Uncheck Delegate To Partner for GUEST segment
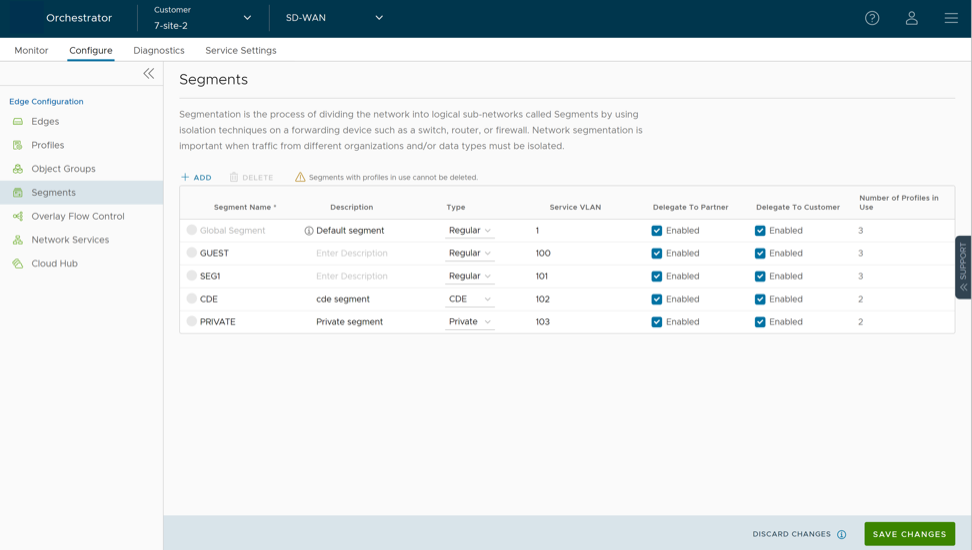Screen dimensions: 972x550 point(657,254)
